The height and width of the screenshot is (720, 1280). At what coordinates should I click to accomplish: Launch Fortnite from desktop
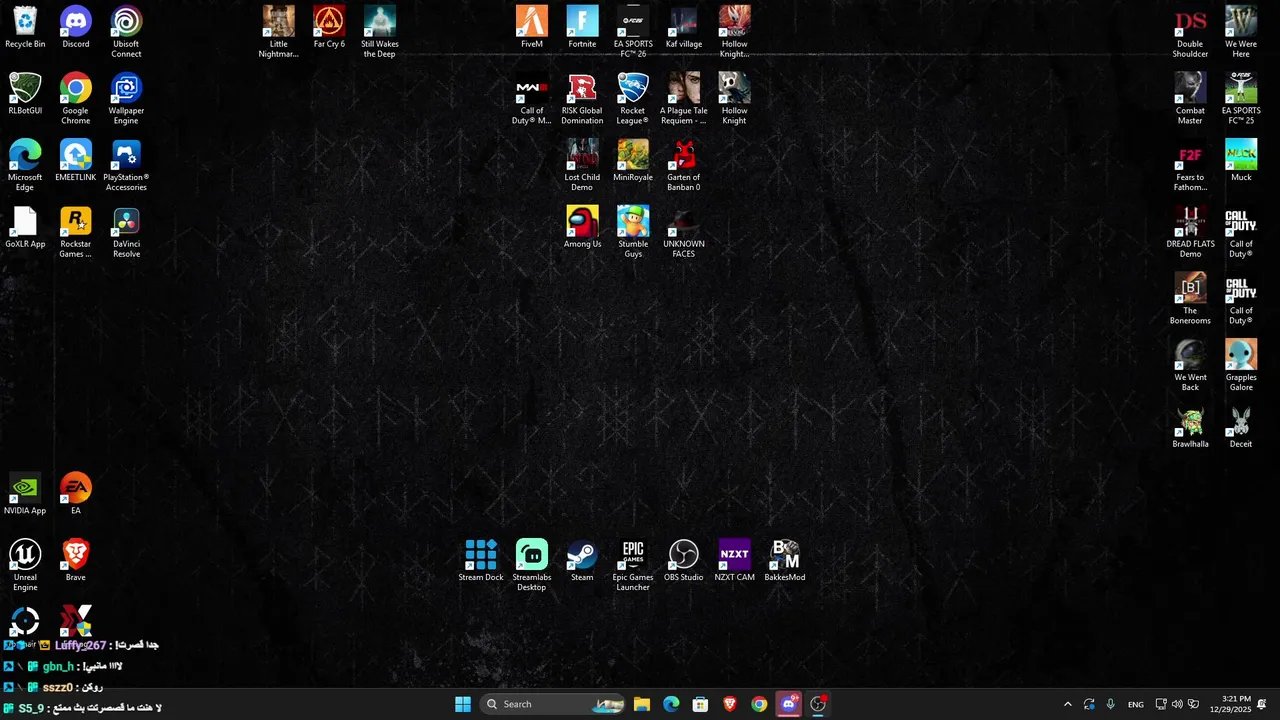click(x=582, y=27)
